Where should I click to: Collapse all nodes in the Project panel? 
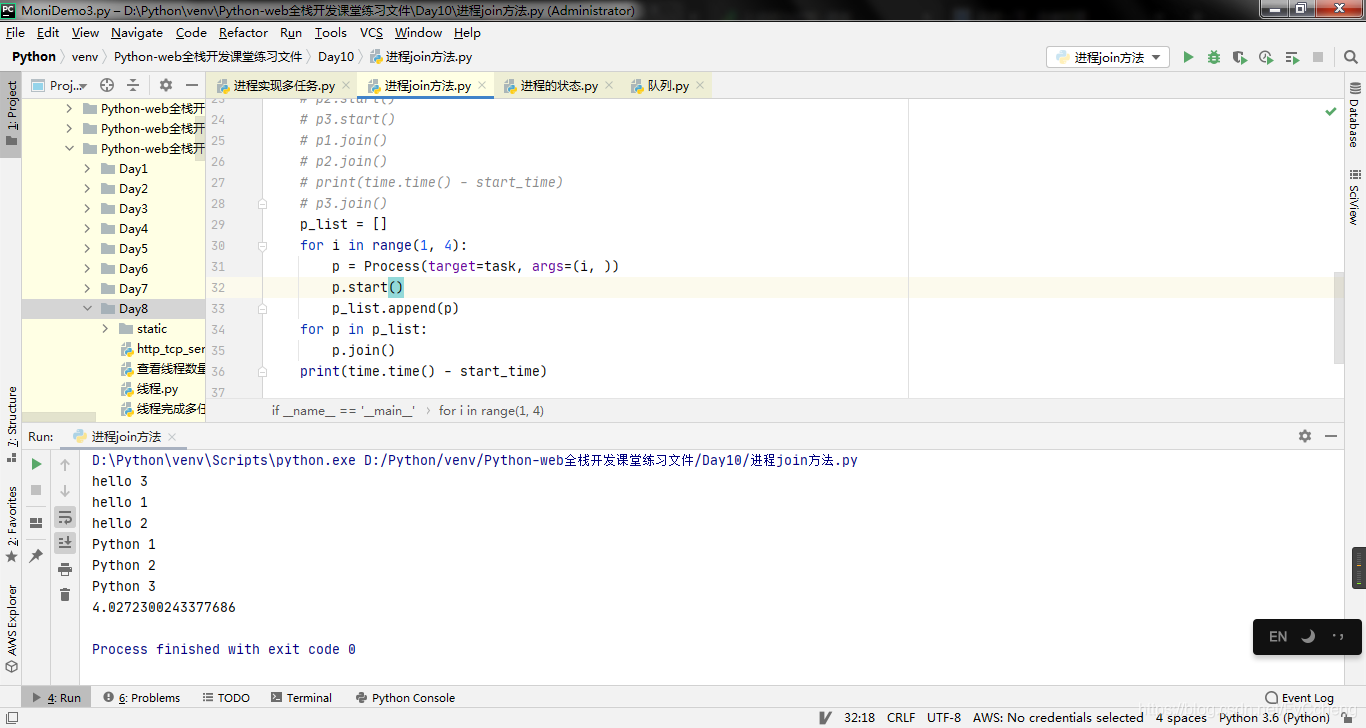pos(132,85)
